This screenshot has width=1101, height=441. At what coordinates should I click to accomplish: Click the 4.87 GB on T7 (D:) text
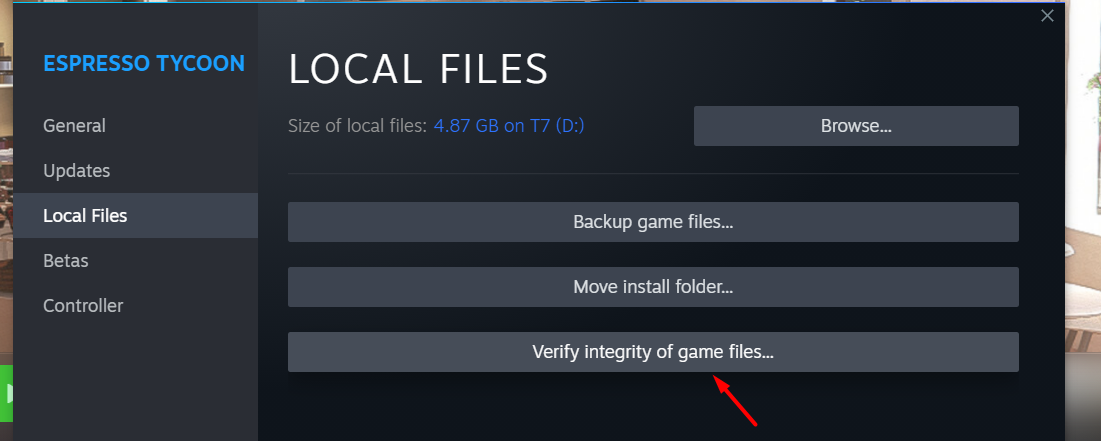509,126
